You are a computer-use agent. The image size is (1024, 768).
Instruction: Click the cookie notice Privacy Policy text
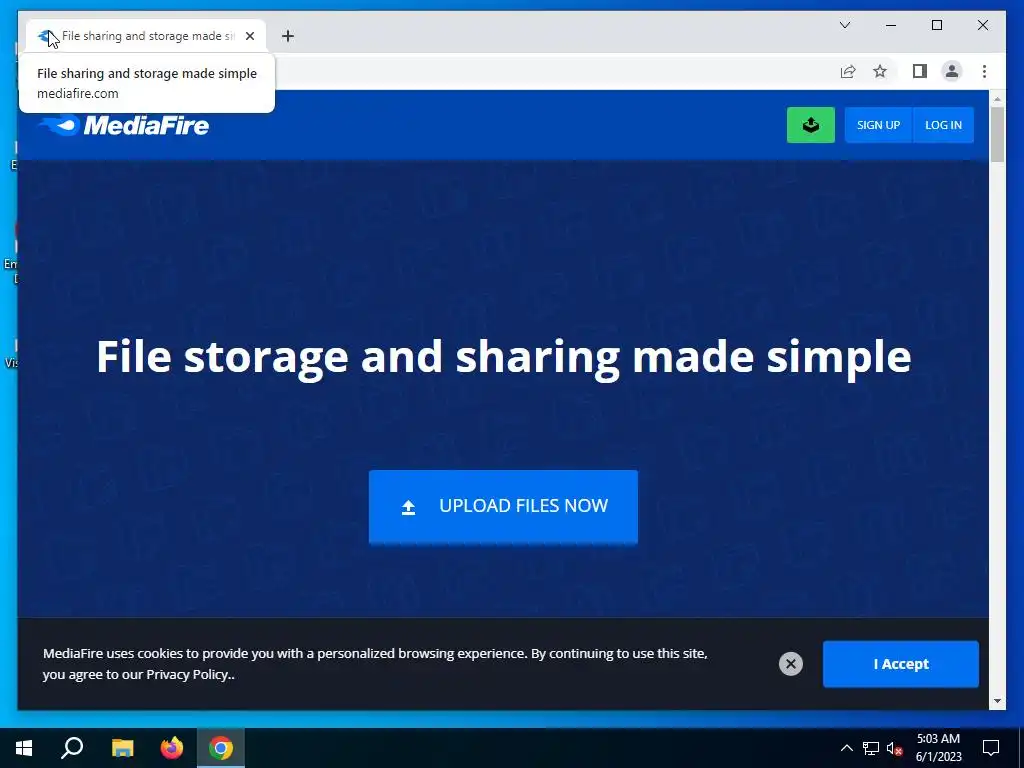187,675
